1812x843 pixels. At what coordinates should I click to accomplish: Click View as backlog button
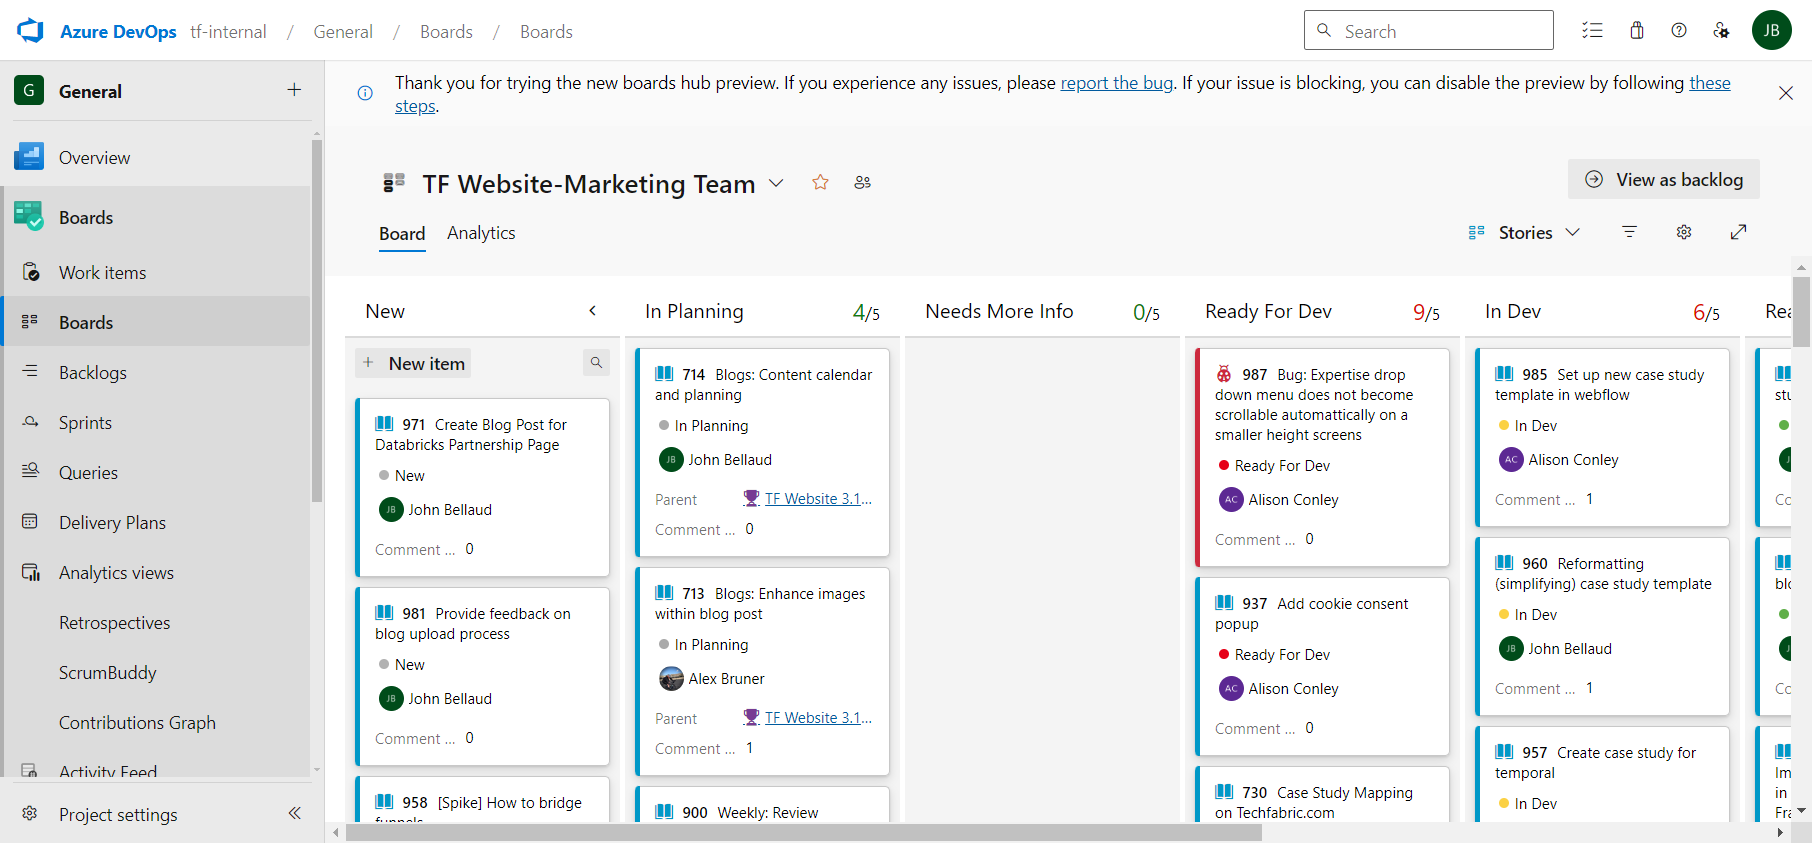coord(1663,179)
